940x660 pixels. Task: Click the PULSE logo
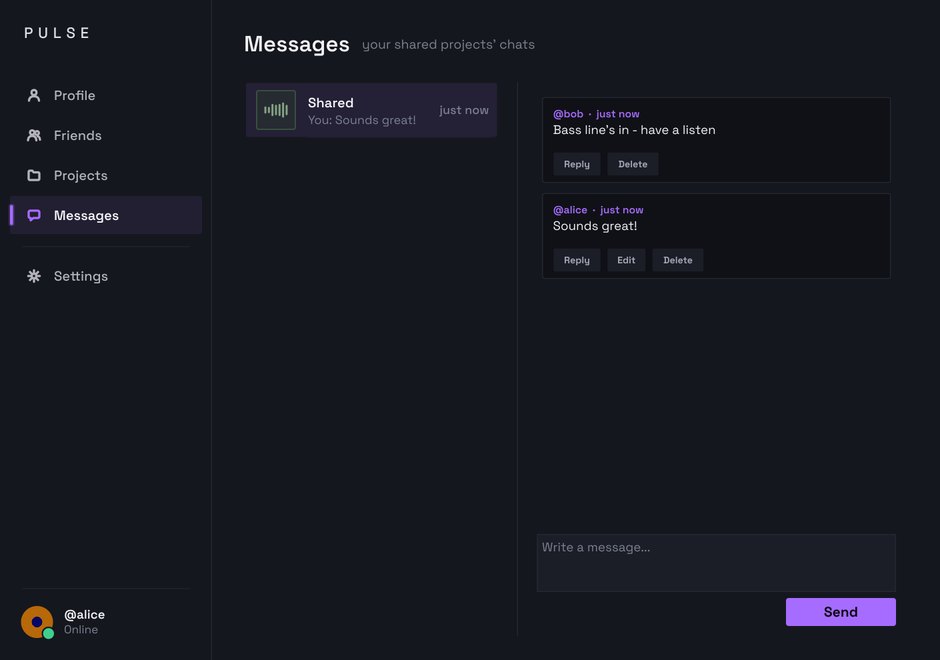click(x=57, y=33)
